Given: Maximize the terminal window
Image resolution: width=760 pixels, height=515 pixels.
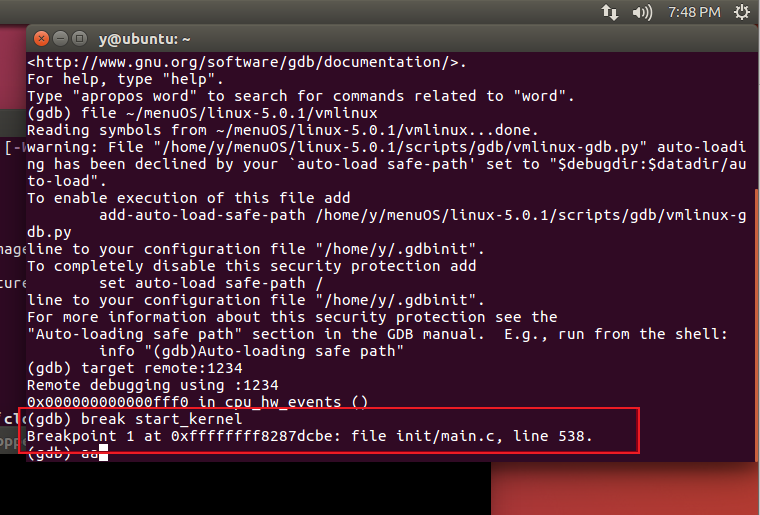Looking at the screenshot, I should click(x=79, y=39).
